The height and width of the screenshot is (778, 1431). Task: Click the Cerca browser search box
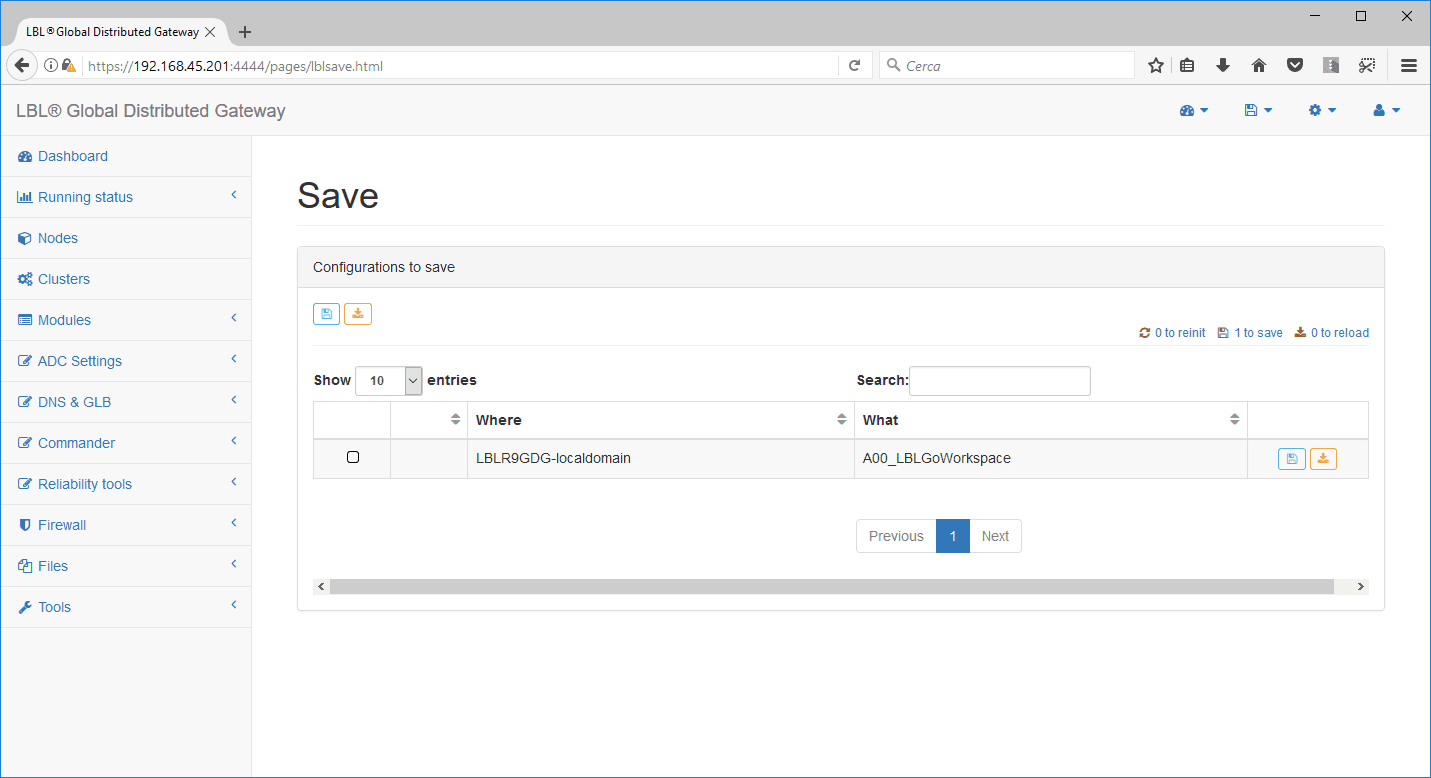click(1007, 66)
